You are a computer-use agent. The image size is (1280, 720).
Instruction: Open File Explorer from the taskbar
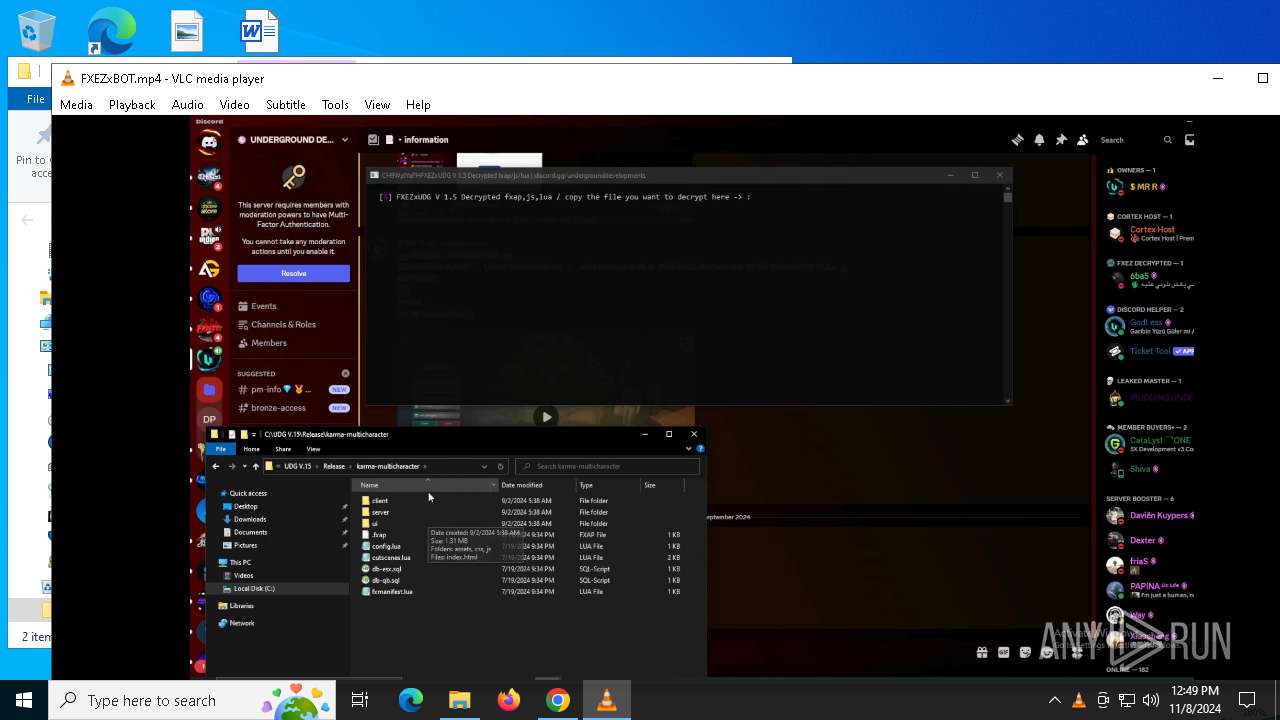point(459,700)
